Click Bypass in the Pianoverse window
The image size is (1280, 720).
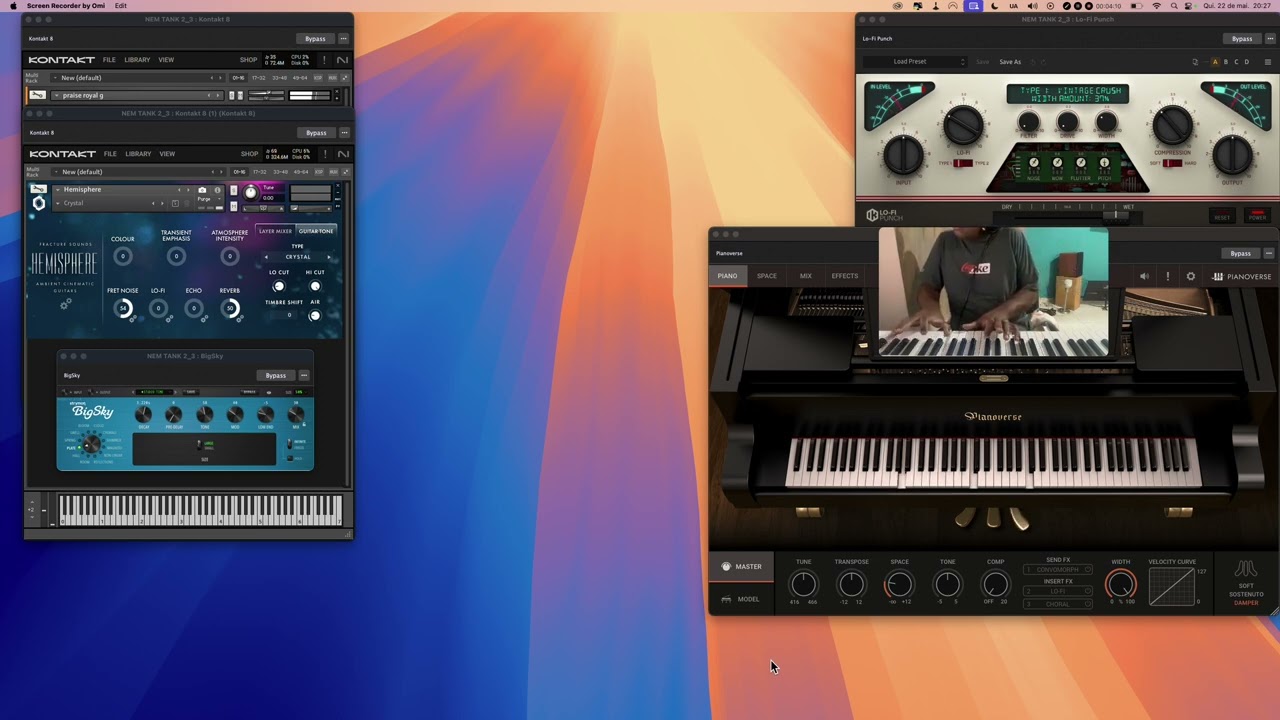click(1240, 254)
